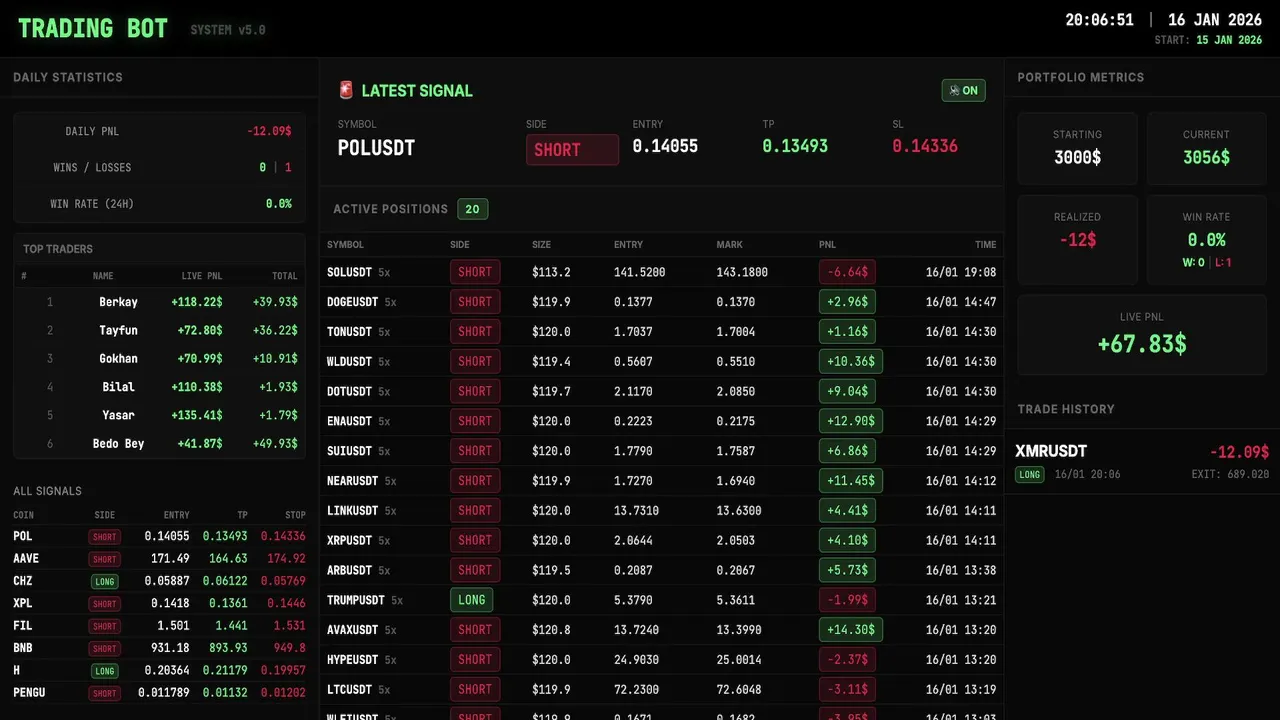1280x720 pixels.
Task: Select top trader Yasar
Action: tap(118, 415)
